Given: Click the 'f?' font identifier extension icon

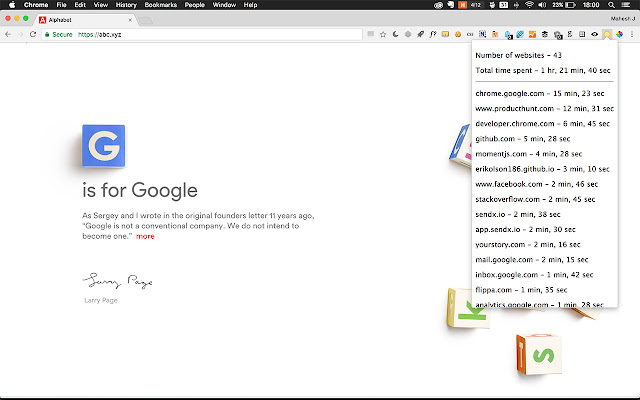Looking at the screenshot, I should click(x=433, y=34).
